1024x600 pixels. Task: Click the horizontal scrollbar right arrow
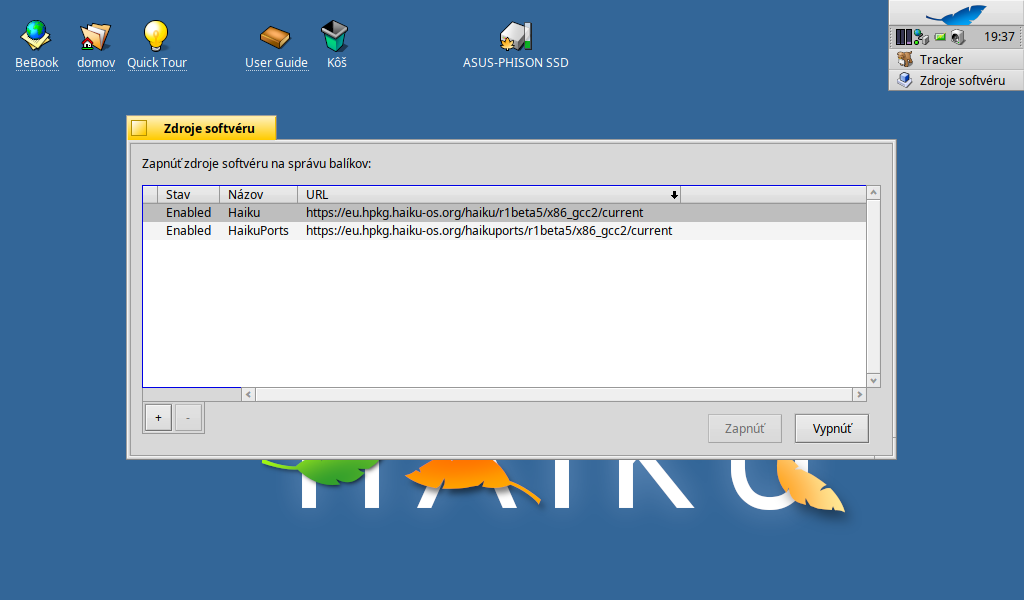859,394
